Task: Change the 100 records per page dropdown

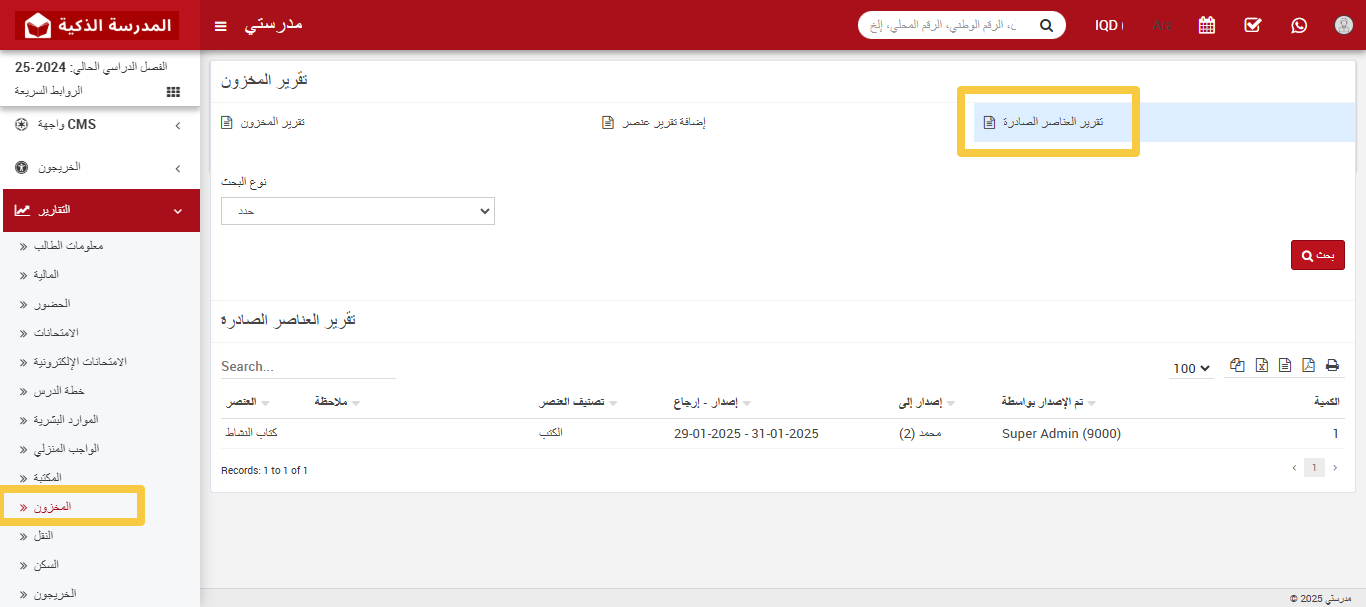Action: 1191,368
